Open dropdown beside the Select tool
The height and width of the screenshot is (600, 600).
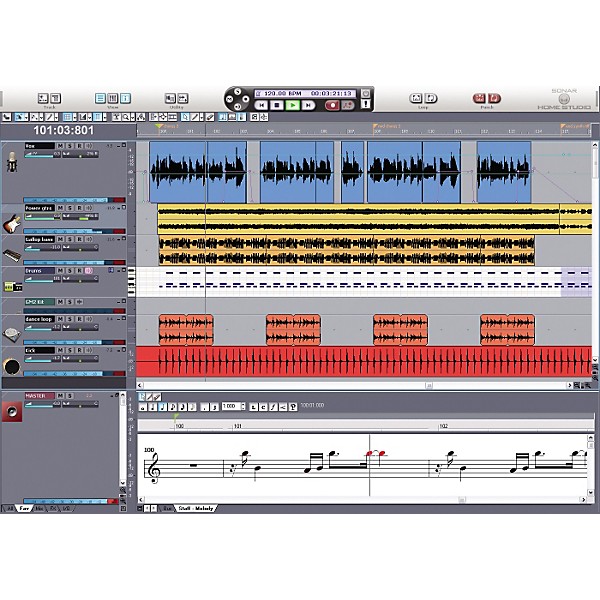26,117
